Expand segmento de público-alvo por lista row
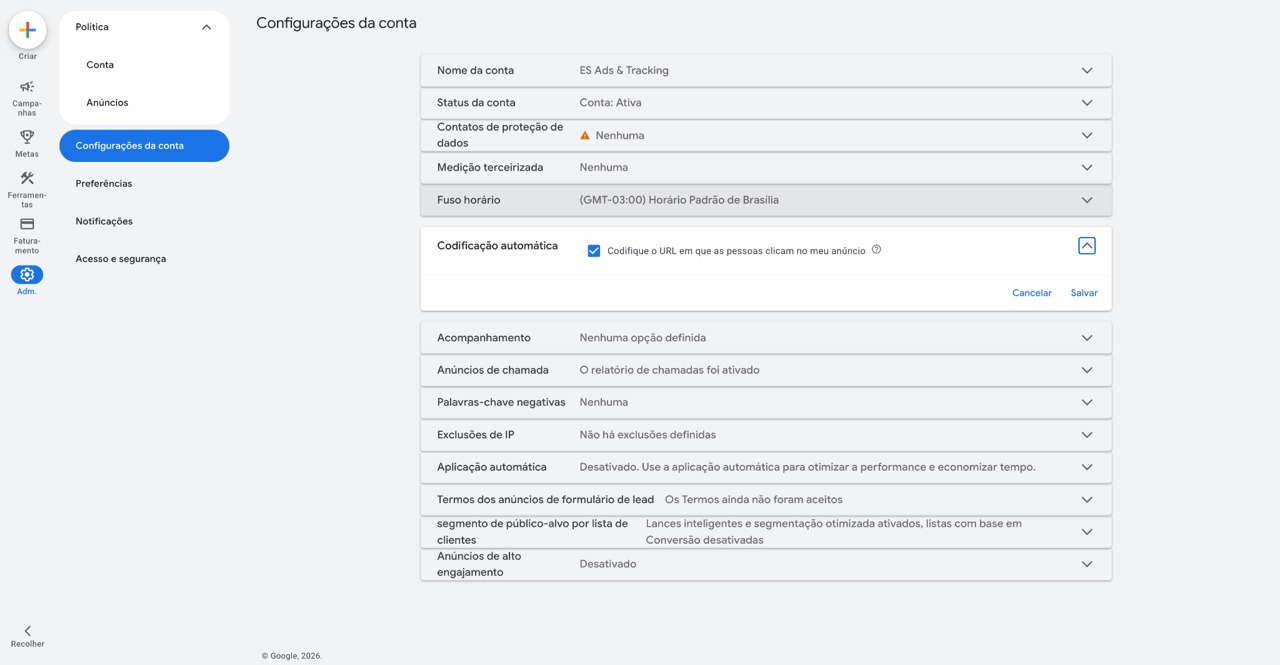The image size is (1280, 665). 766,532
